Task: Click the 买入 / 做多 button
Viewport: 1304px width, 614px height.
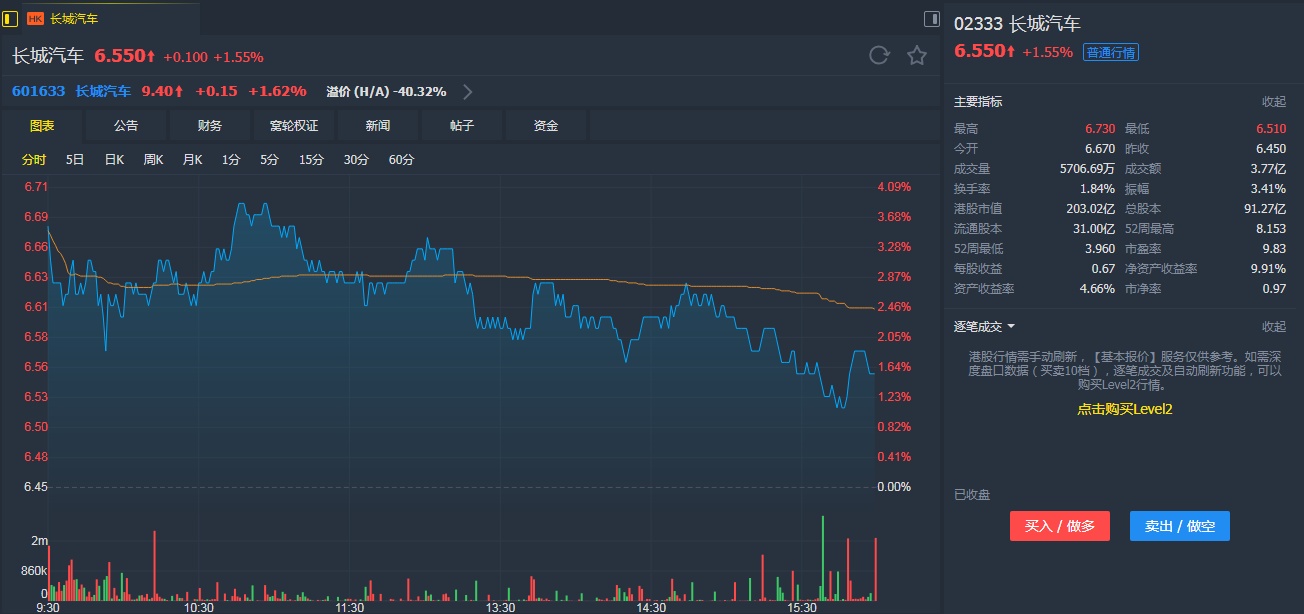Action: (x=1059, y=526)
